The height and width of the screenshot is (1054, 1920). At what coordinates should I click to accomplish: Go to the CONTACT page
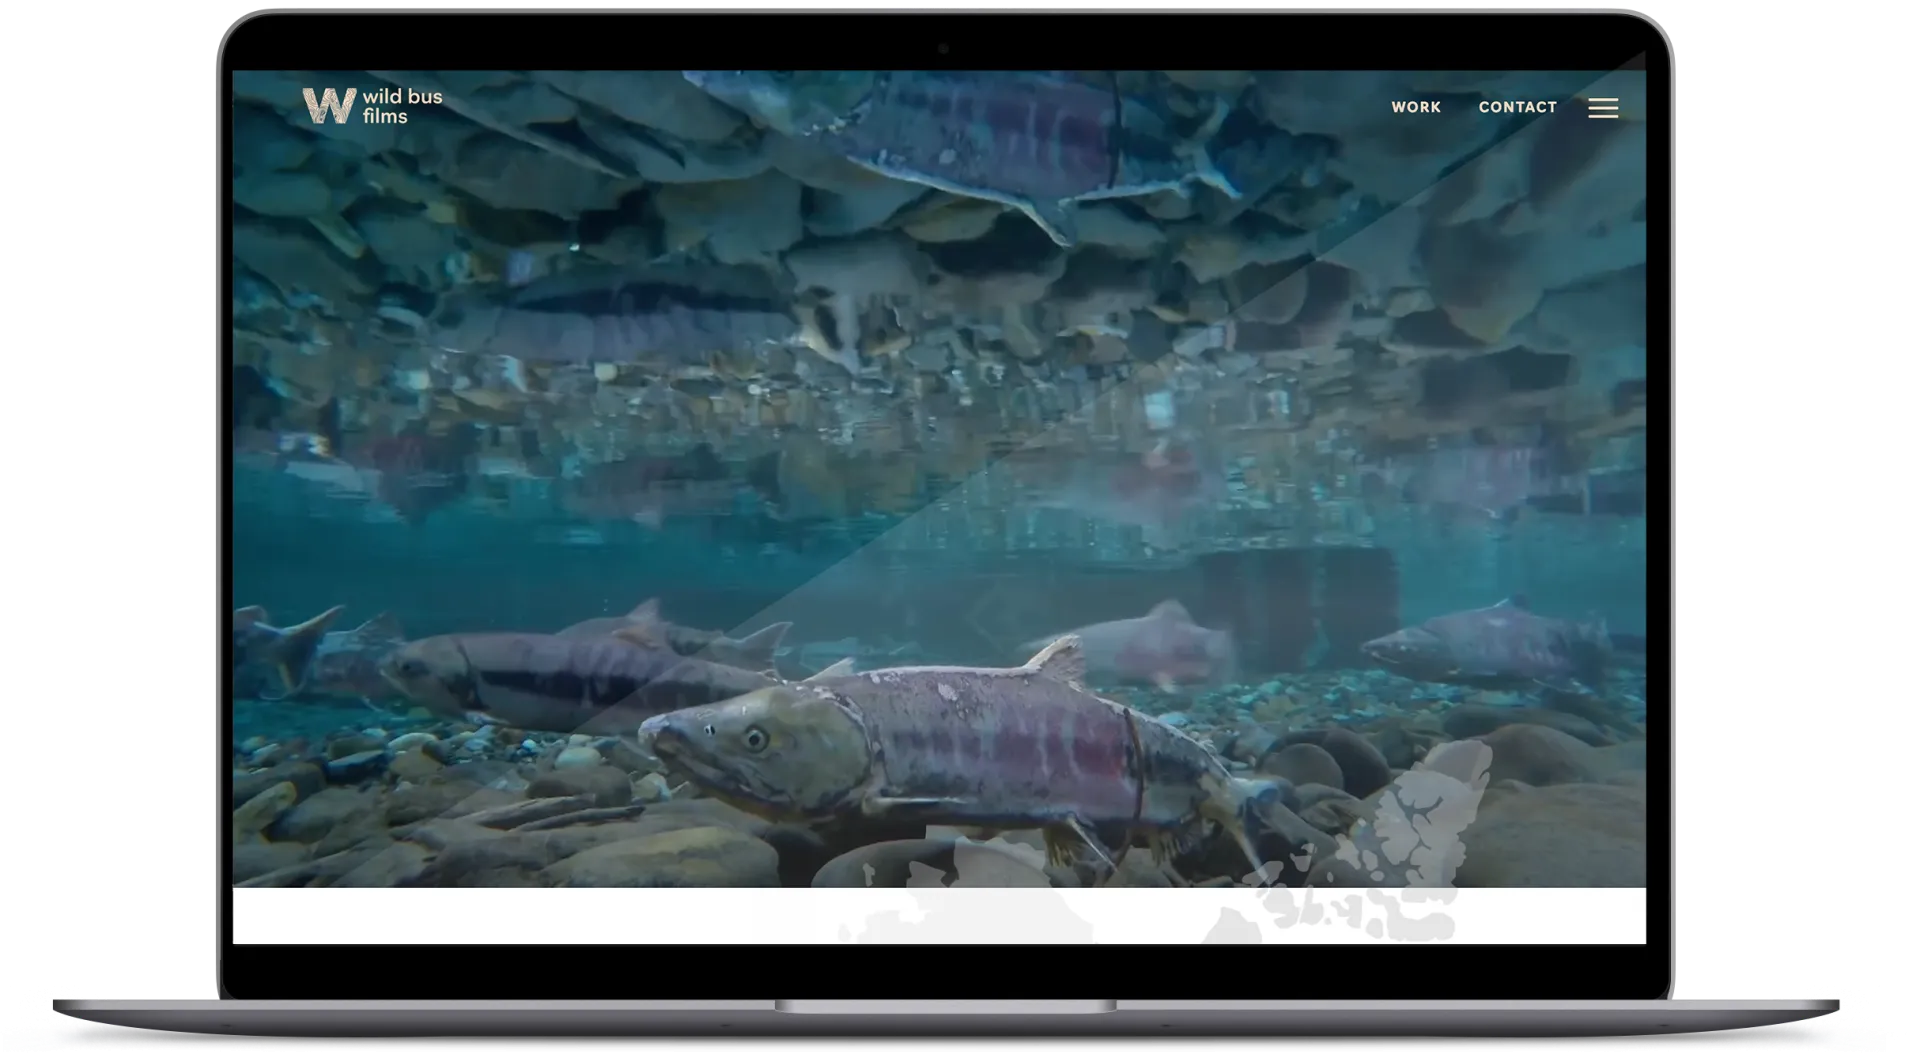(x=1517, y=107)
